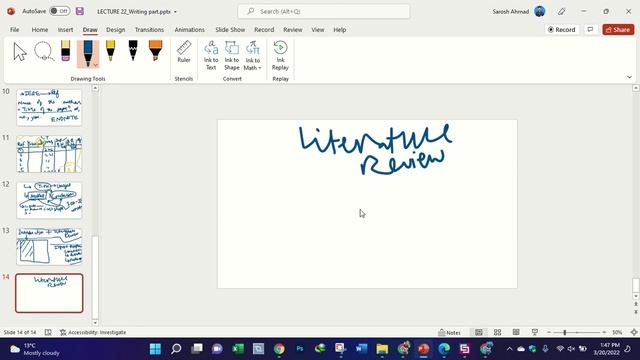The width and height of the screenshot is (640, 360).
Task: Select slide 11 thumbnail
Action: (49, 154)
